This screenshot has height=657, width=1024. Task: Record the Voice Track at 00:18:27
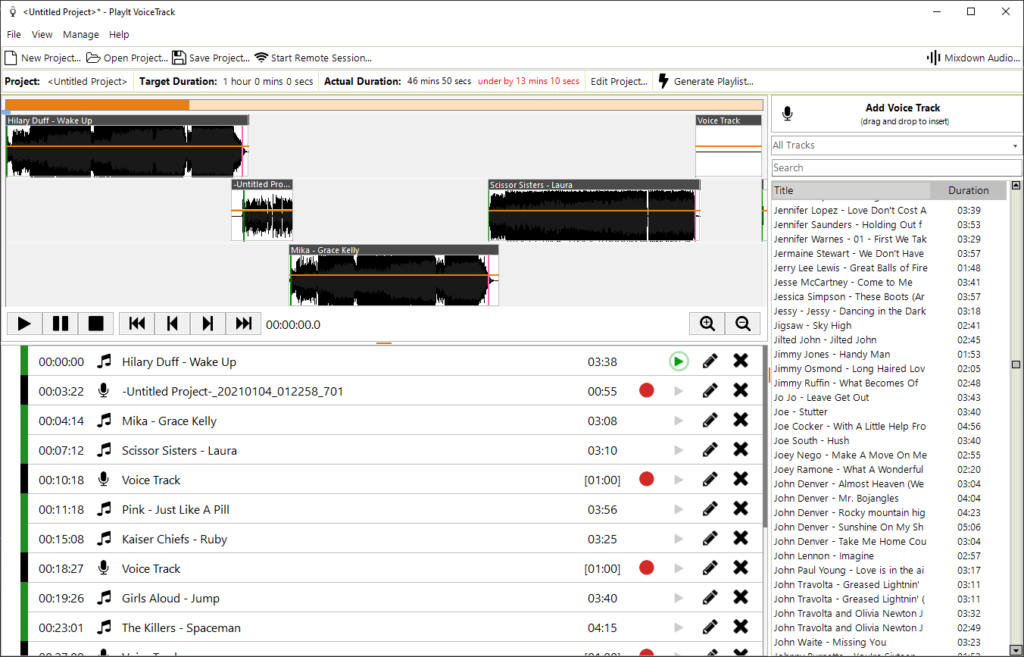click(x=647, y=568)
